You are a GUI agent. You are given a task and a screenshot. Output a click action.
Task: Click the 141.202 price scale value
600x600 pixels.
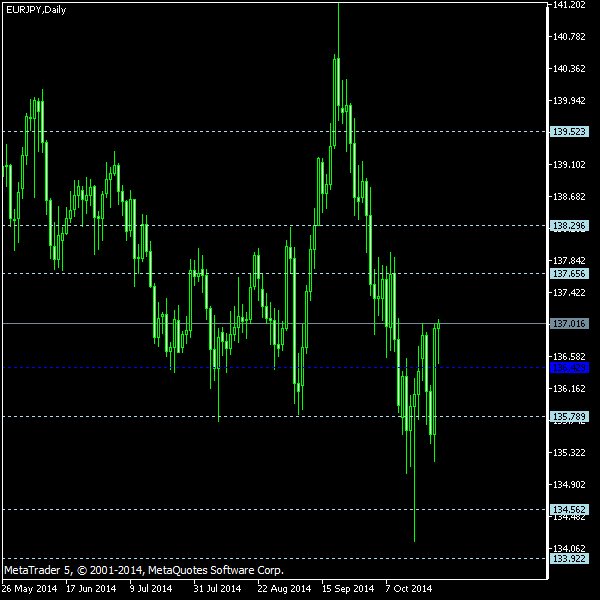tap(569, 5)
